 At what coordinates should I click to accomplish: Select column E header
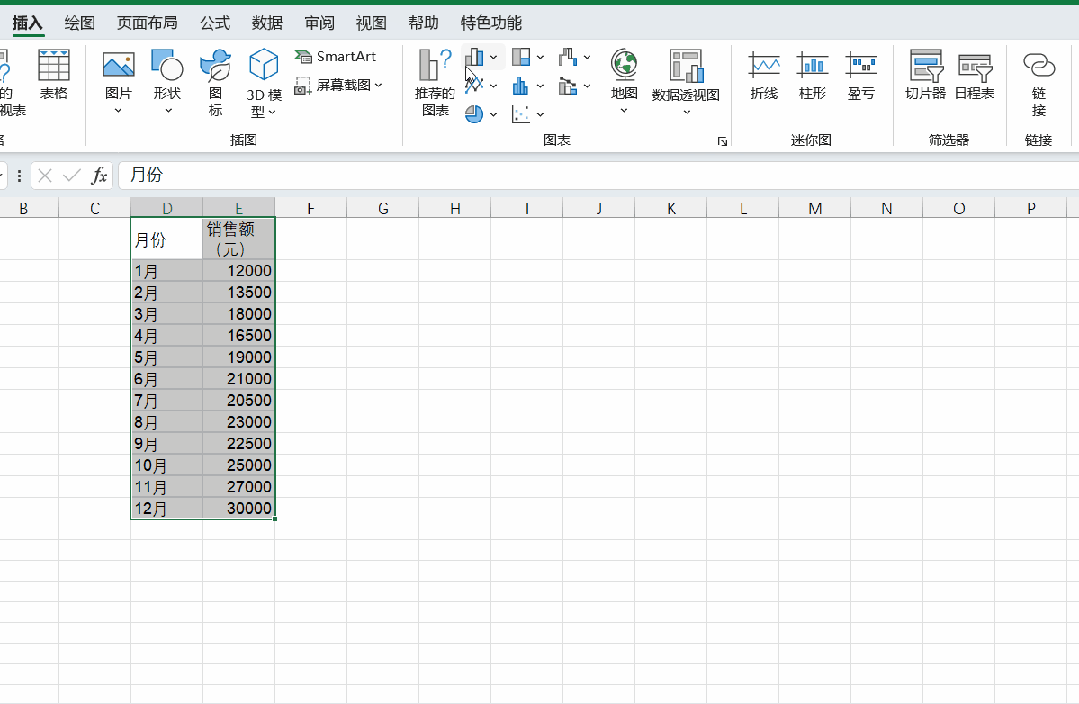(239, 207)
